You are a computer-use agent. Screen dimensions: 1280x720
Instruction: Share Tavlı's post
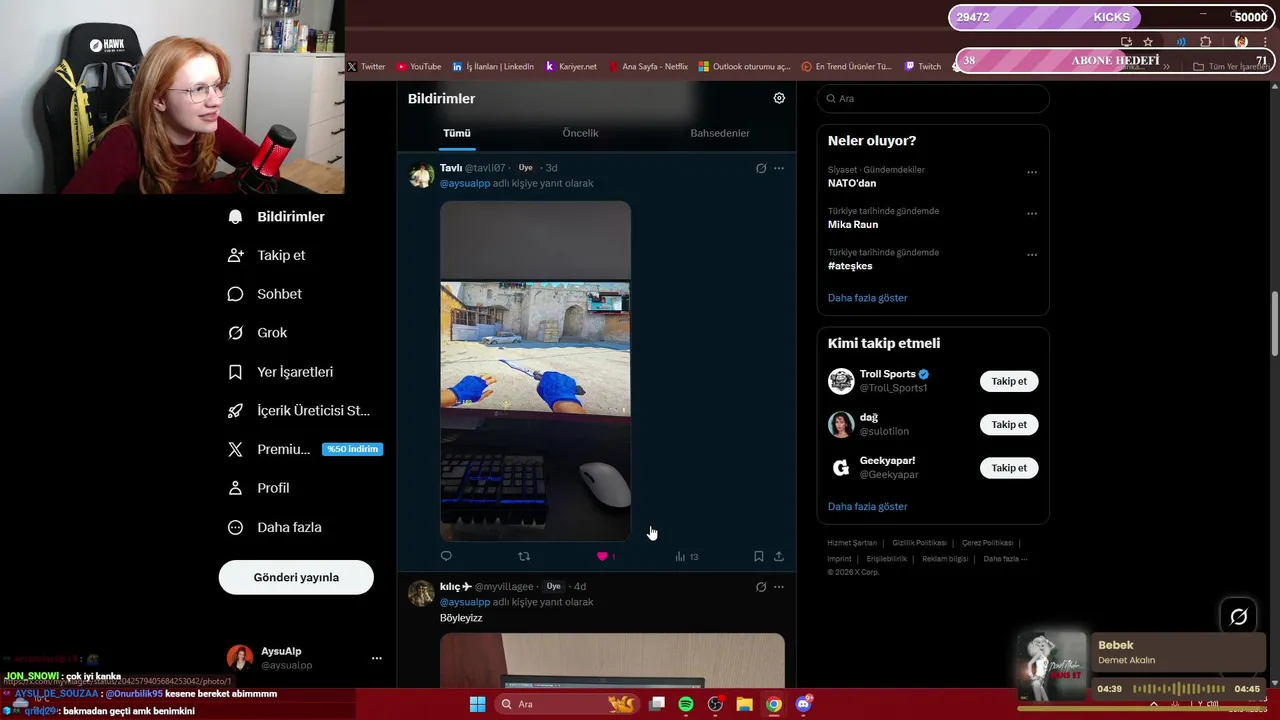(x=779, y=556)
